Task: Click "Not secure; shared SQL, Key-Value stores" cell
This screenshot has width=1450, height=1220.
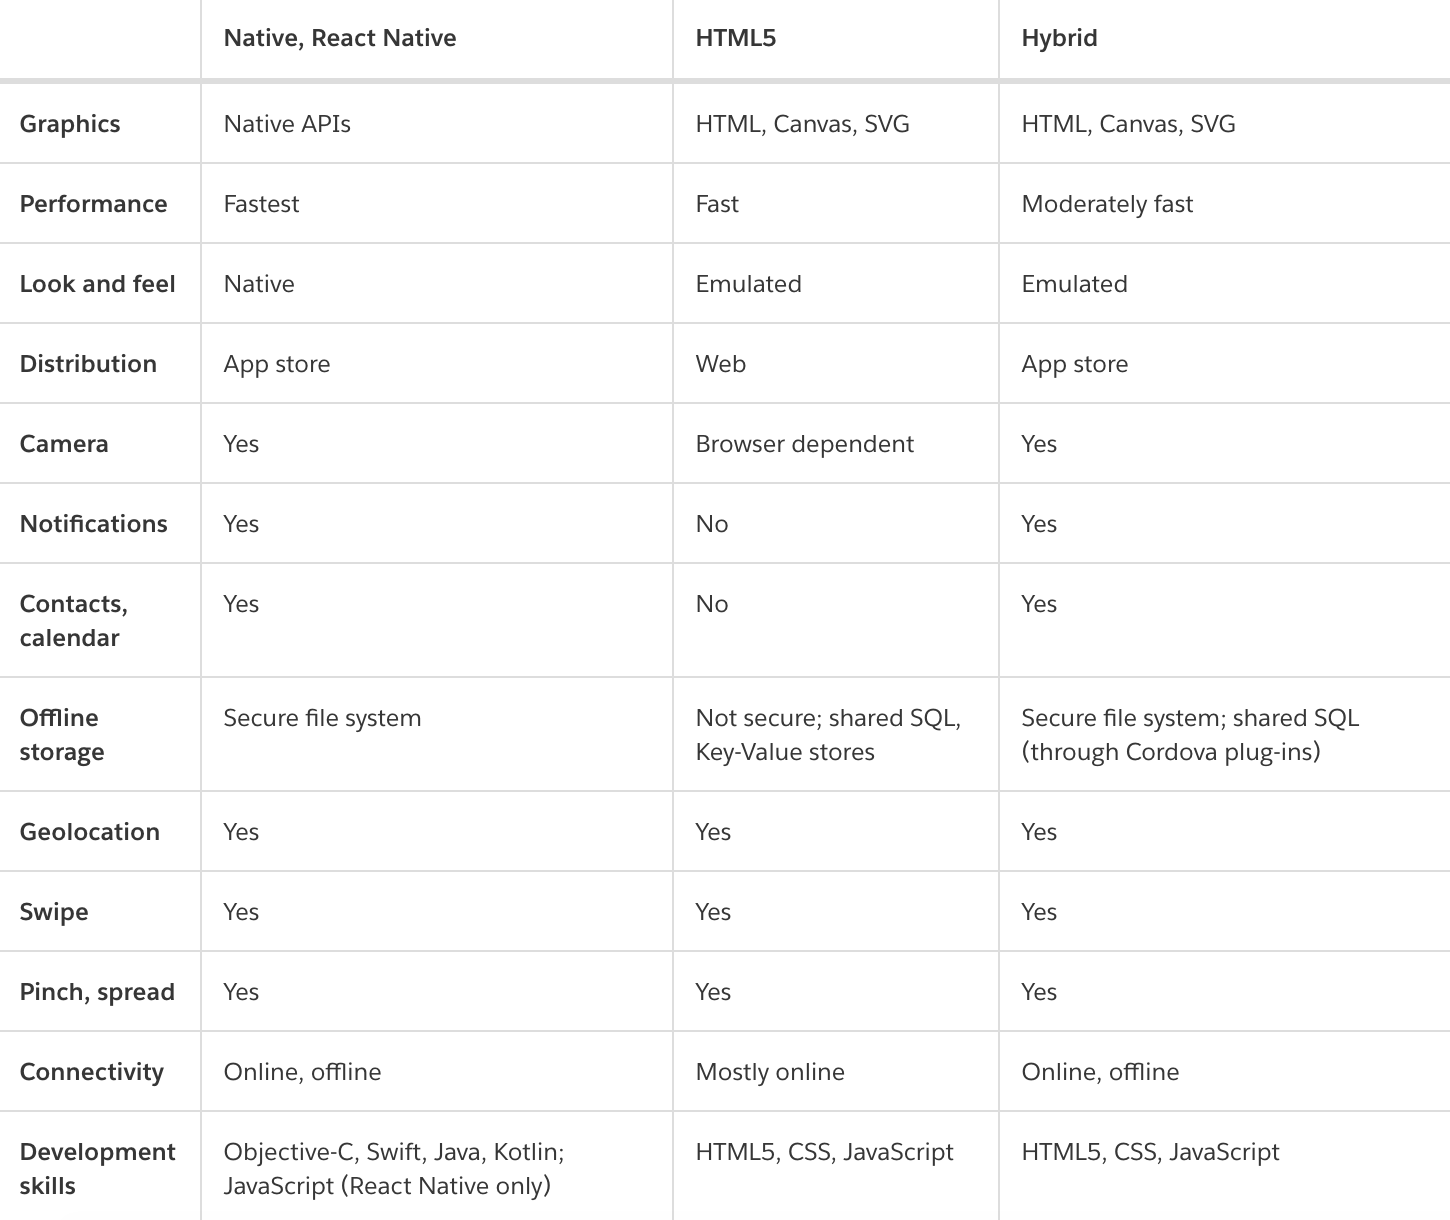Action: tap(828, 734)
